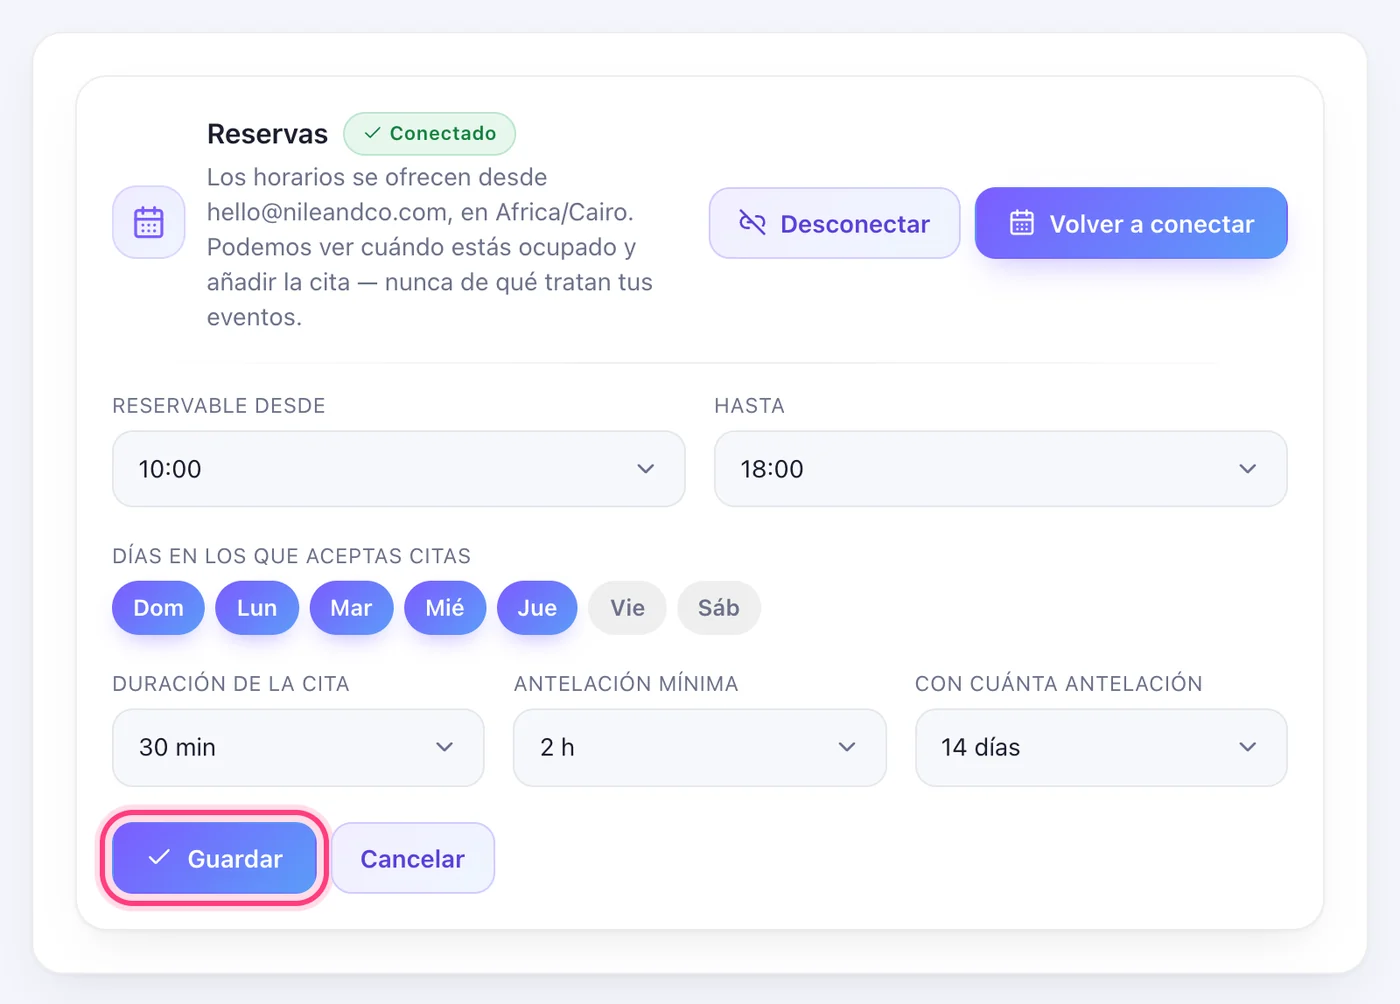Enable the Sáb day chip
The height and width of the screenshot is (1004, 1400).
click(719, 608)
